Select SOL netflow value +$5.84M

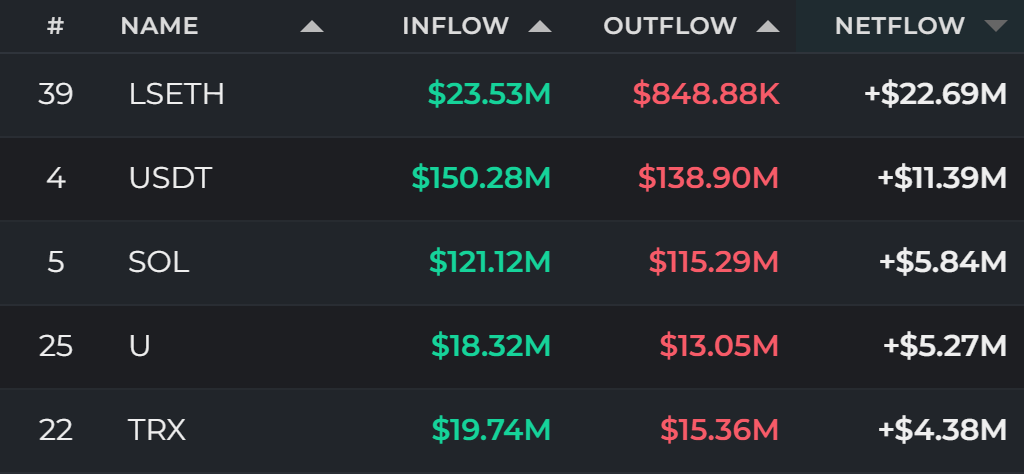943,262
